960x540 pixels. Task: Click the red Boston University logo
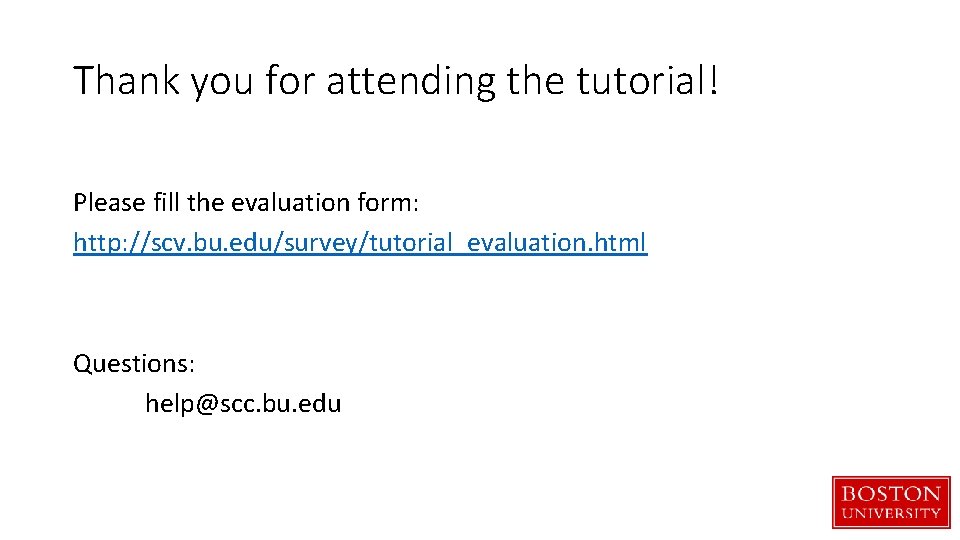coord(891,501)
